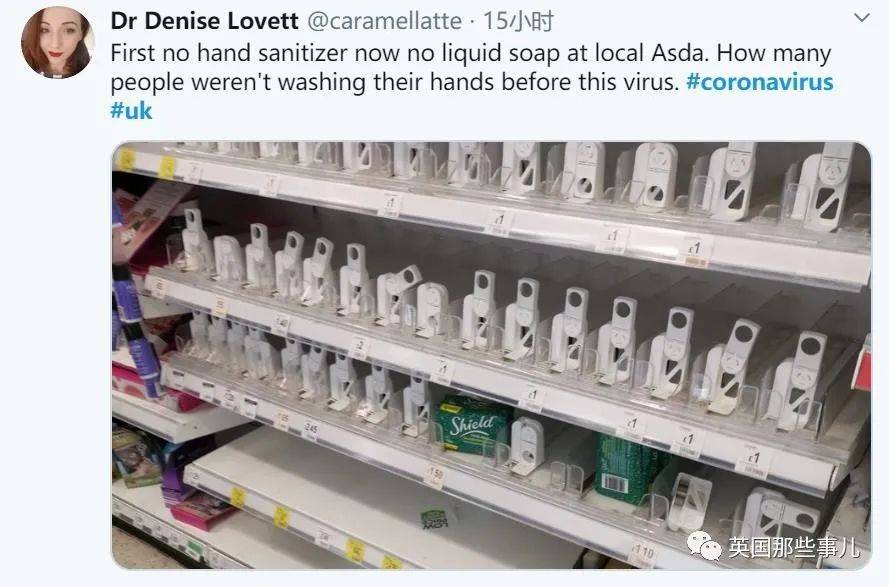The height and width of the screenshot is (587, 889).
Task: Click the 1.50 price label on shelf
Action: click(434, 474)
